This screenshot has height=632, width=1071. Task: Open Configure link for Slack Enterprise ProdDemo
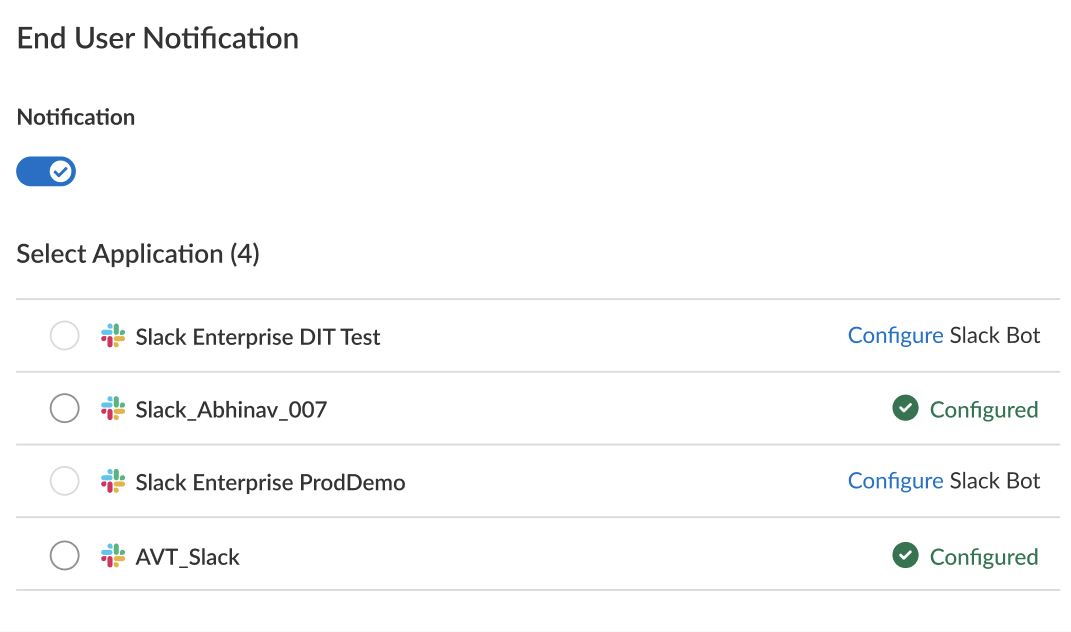895,481
